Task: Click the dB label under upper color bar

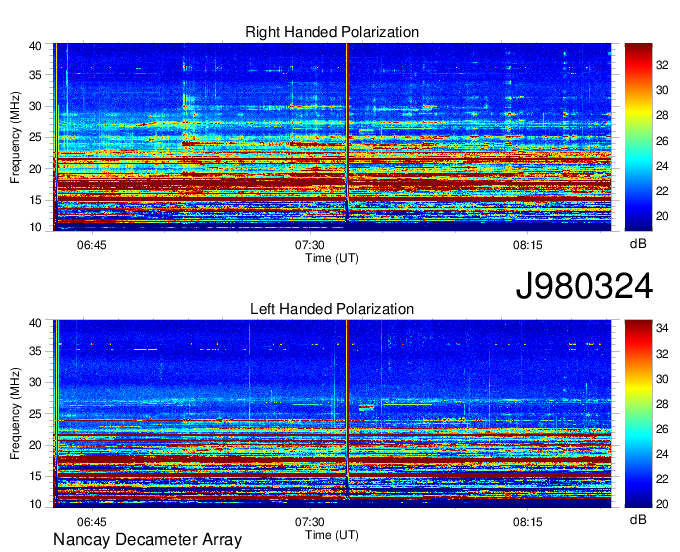Action: tap(638, 244)
